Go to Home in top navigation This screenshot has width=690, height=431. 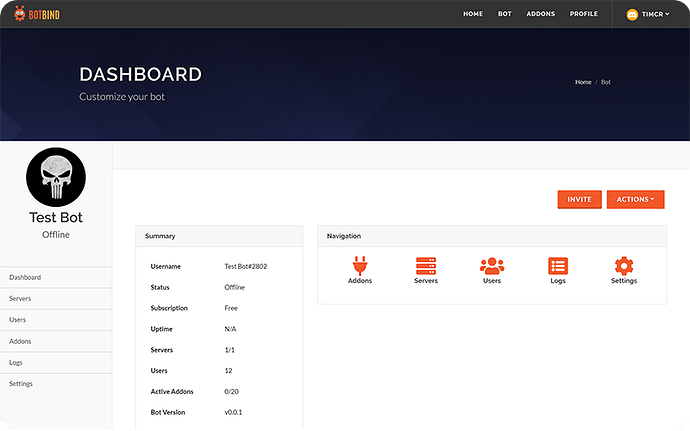coord(473,14)
